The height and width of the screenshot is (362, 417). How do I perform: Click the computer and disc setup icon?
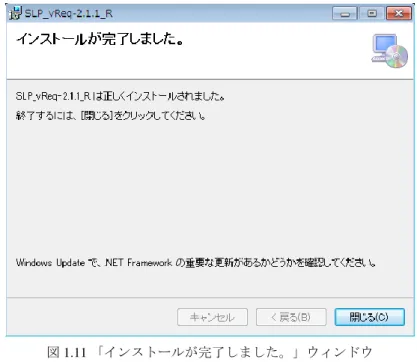pos(390,51)
